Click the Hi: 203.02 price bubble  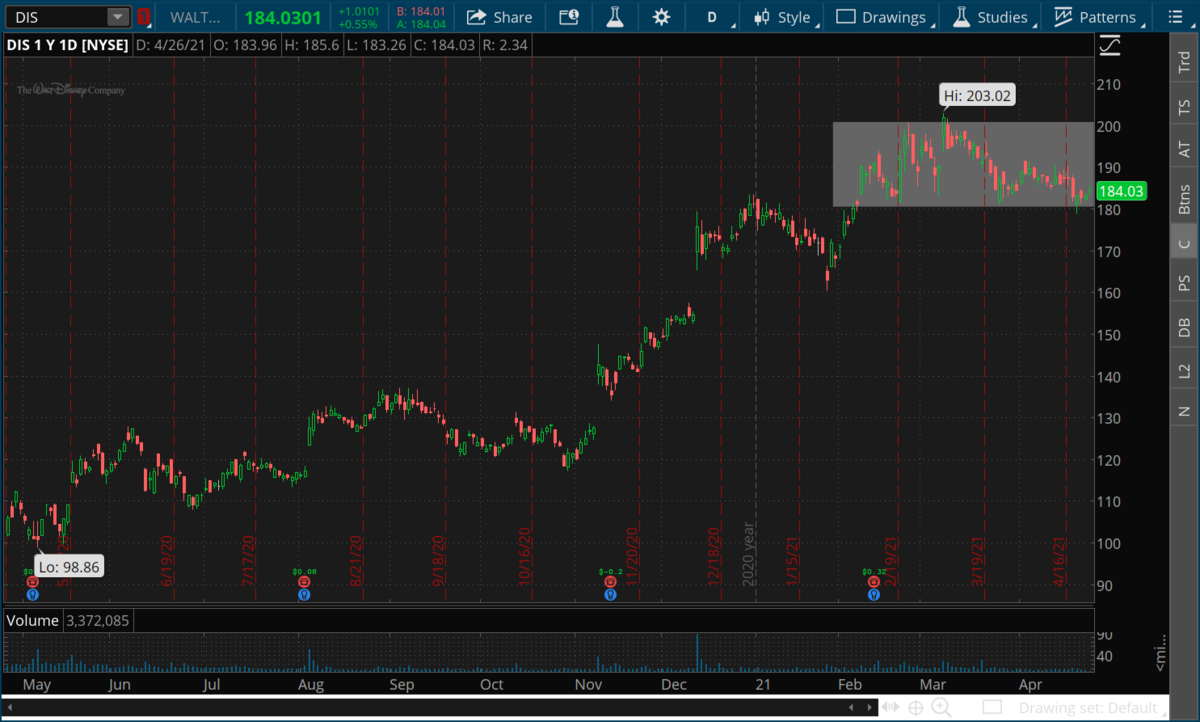point(976,96)
